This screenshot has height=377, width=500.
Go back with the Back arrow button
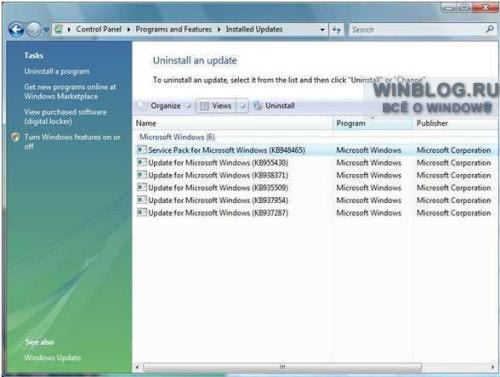[16, 30]
